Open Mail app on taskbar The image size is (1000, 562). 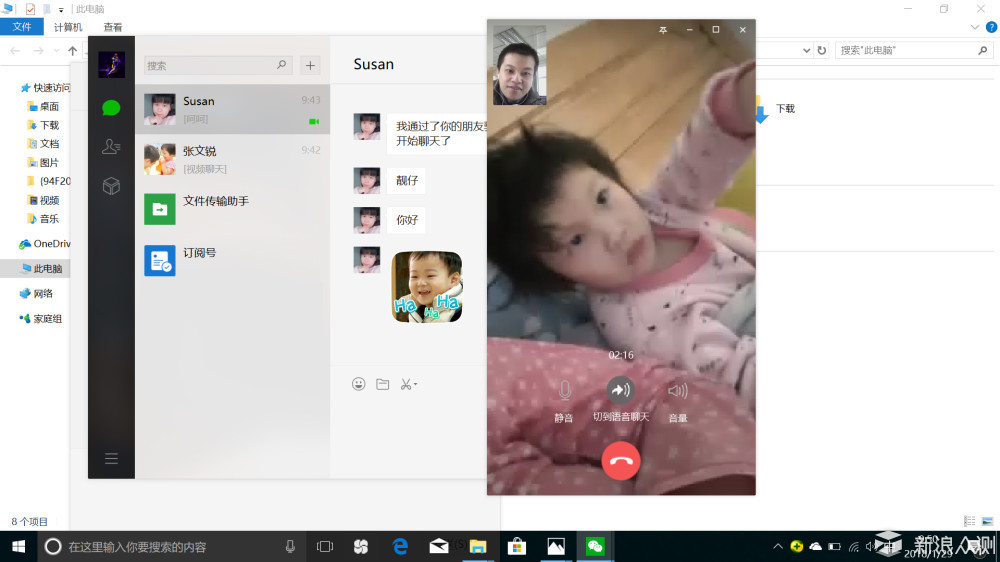pos(439,547)
